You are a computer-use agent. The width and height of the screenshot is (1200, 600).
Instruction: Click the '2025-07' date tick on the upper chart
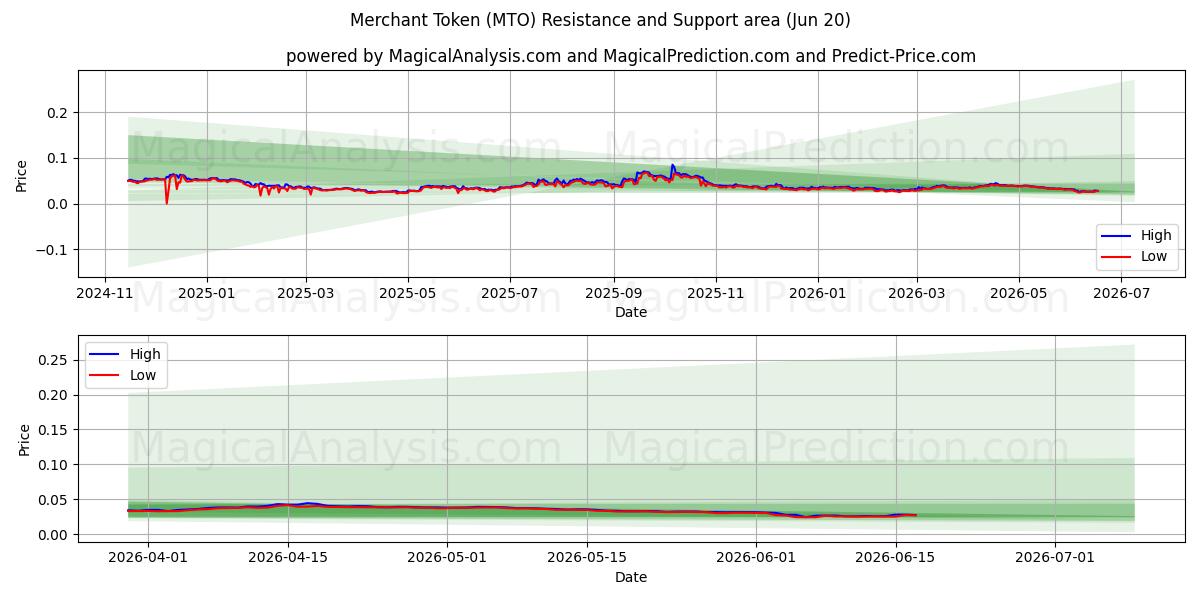tap(510, 294)
